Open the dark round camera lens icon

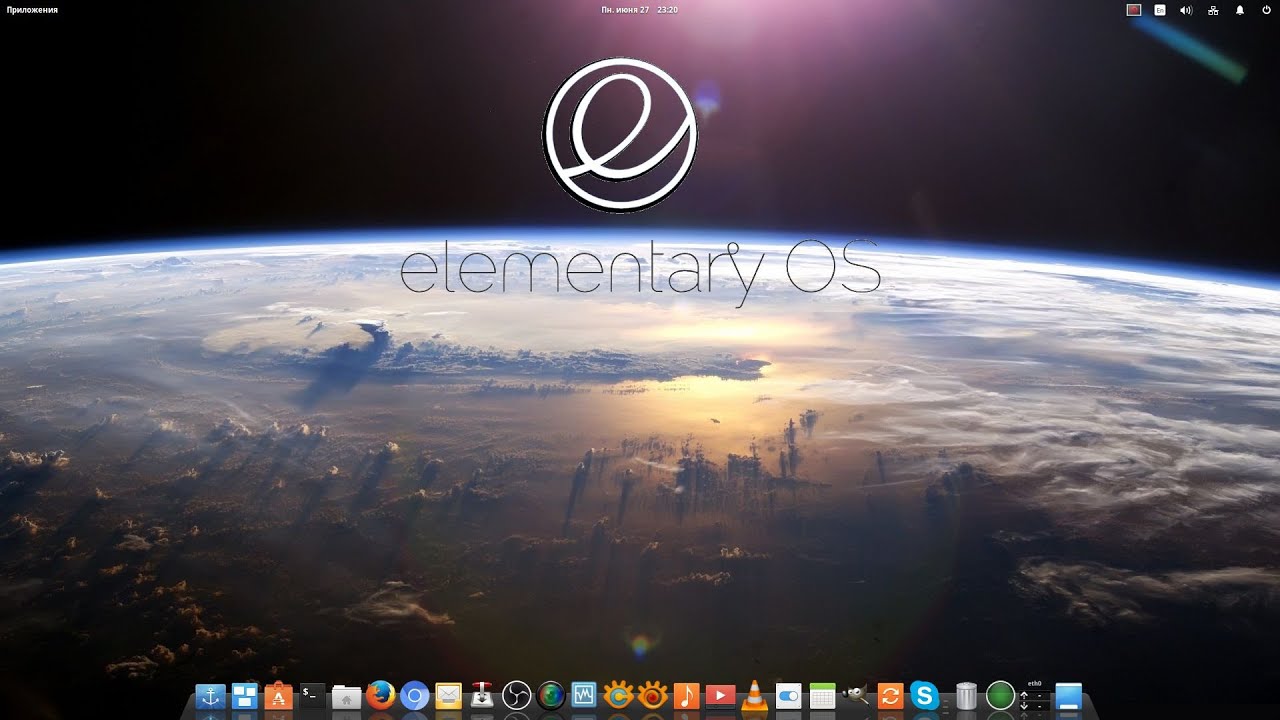coord(550,696)
